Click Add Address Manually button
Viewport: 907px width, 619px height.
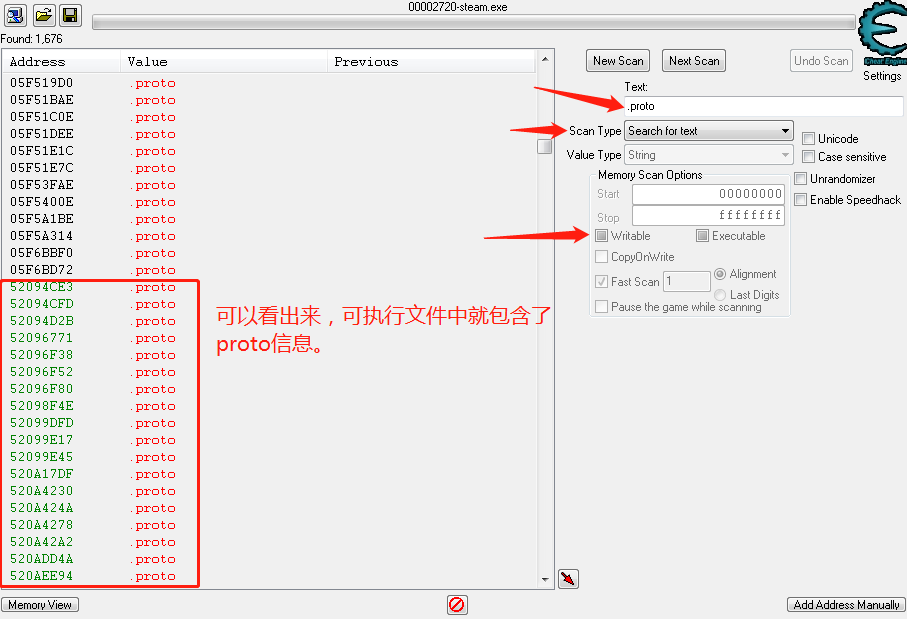click(846, 605)
